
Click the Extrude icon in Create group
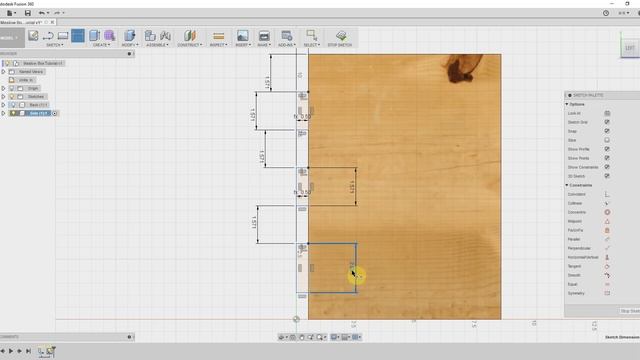pos(94,36)
